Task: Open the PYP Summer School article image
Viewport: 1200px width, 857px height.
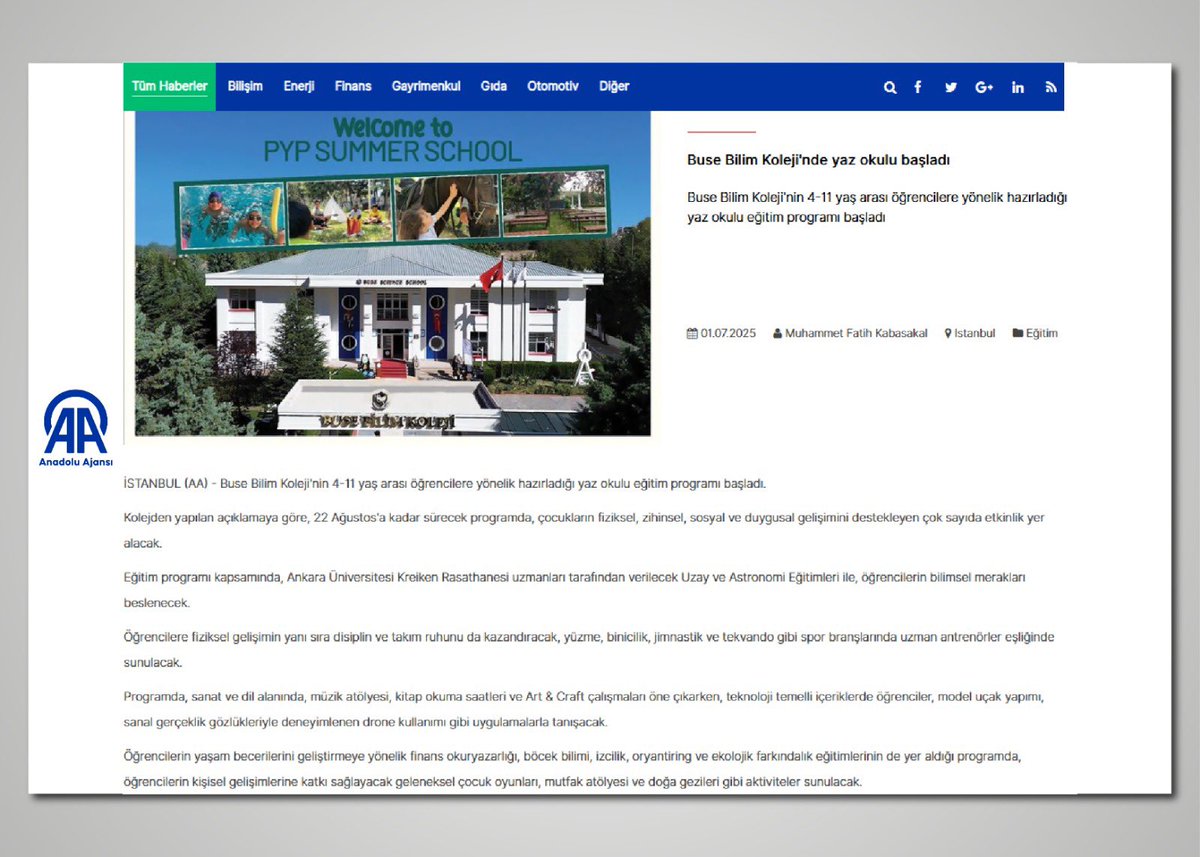Action: [392, 273]
